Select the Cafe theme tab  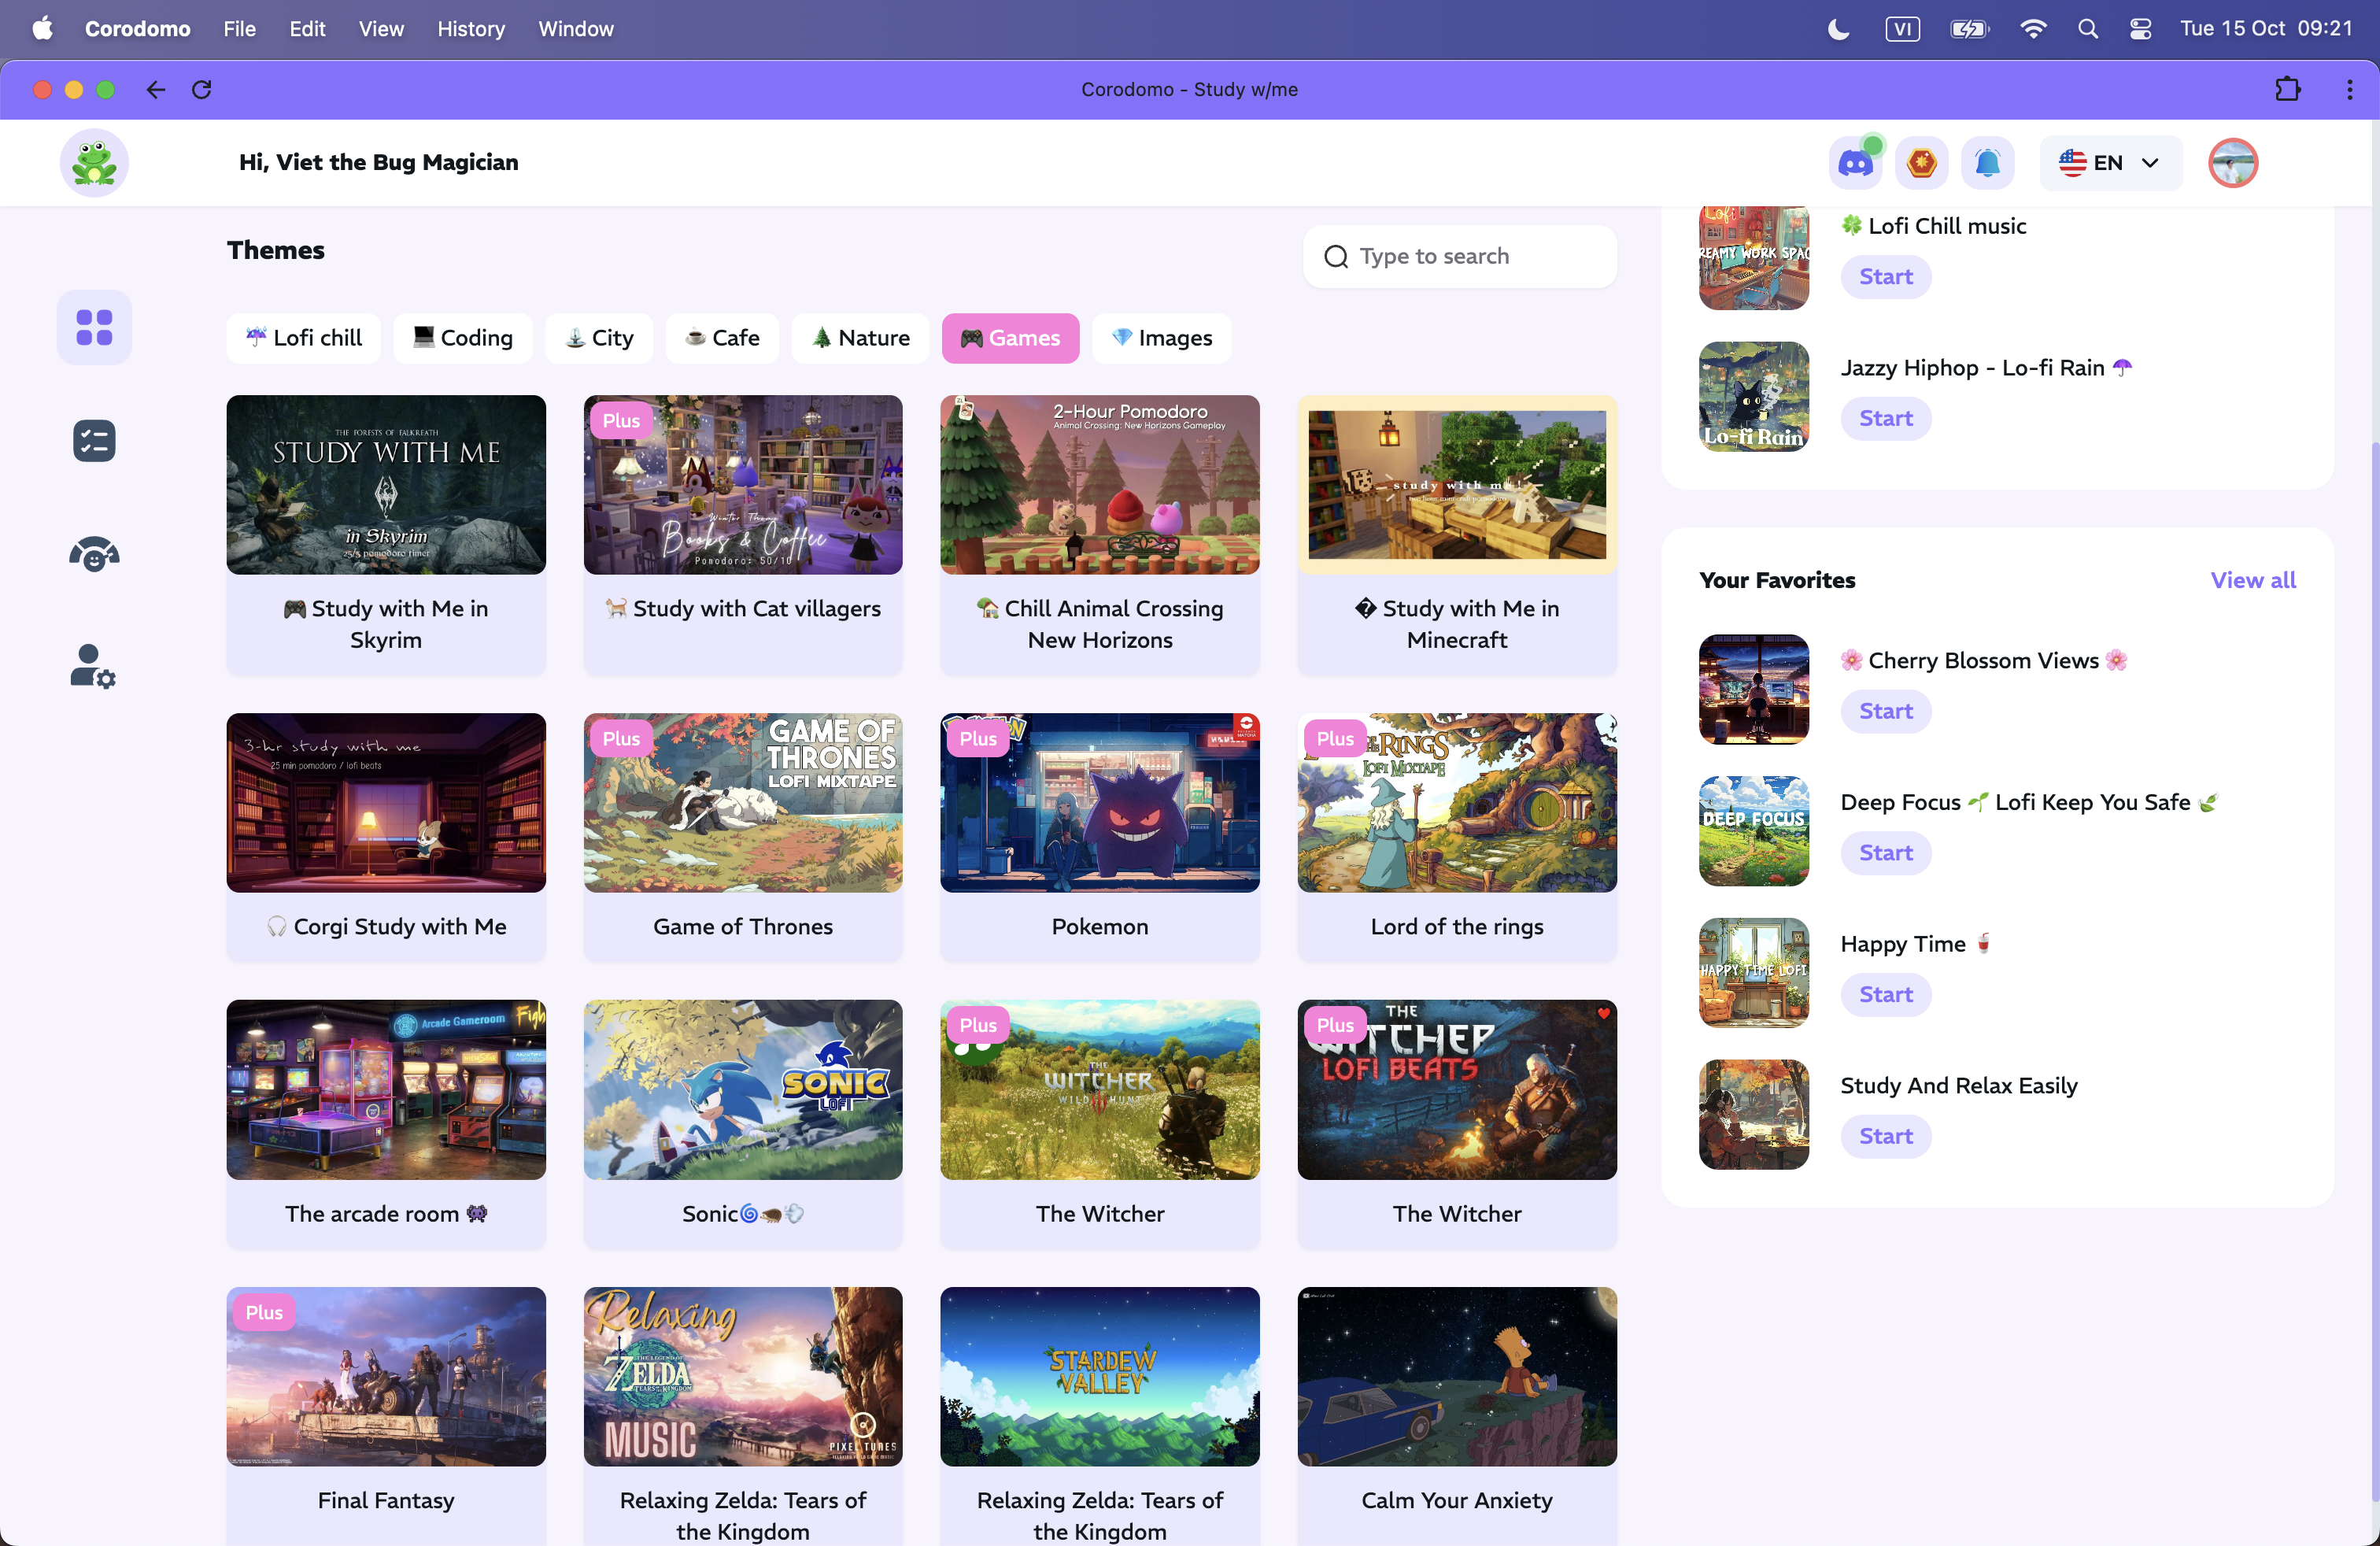point(722,338)
